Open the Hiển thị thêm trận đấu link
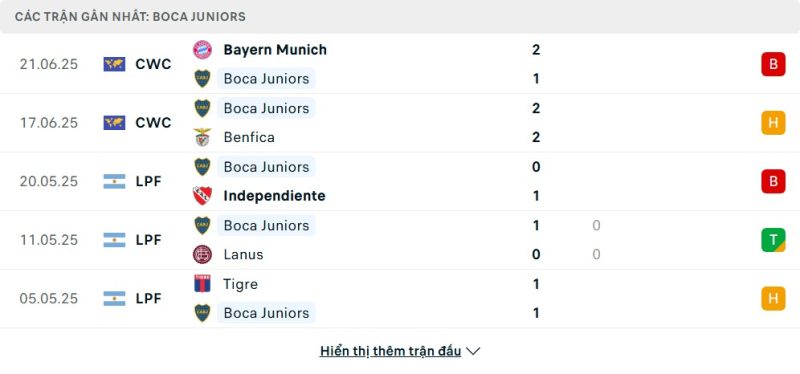This screenshot has width=800, height=374. [390, 351]
